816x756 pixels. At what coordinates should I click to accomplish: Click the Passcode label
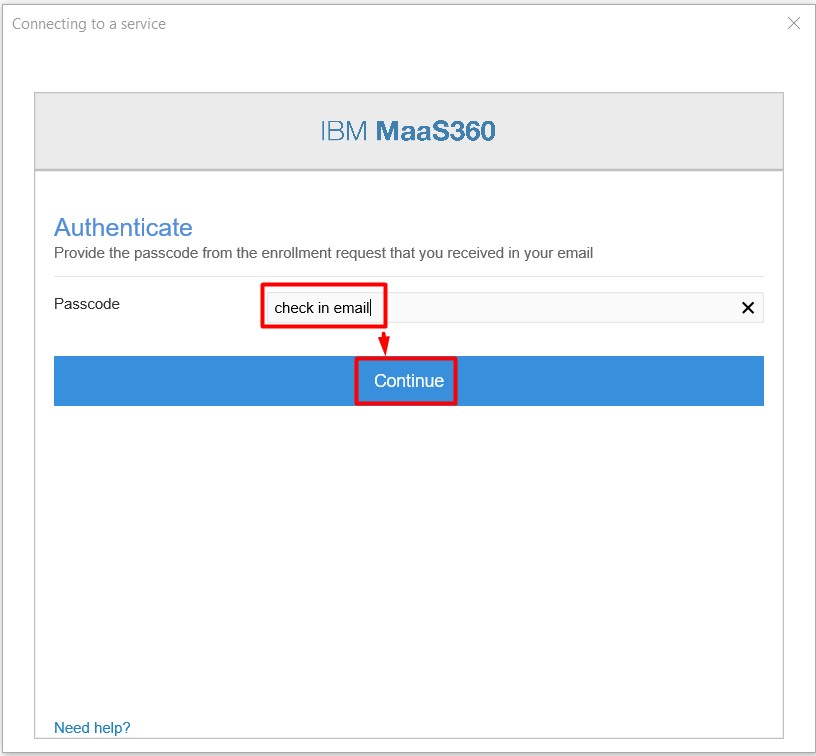tap(87, 304)
